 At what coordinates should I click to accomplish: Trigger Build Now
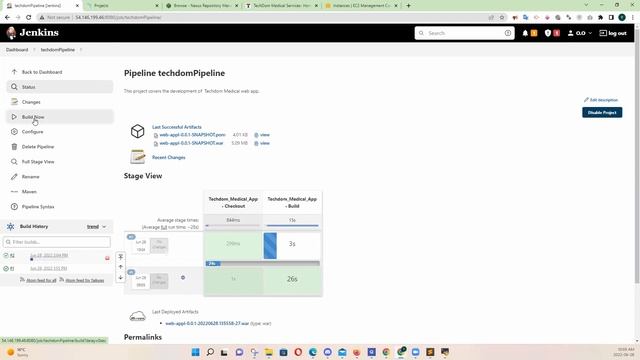[x=60, y=117]
